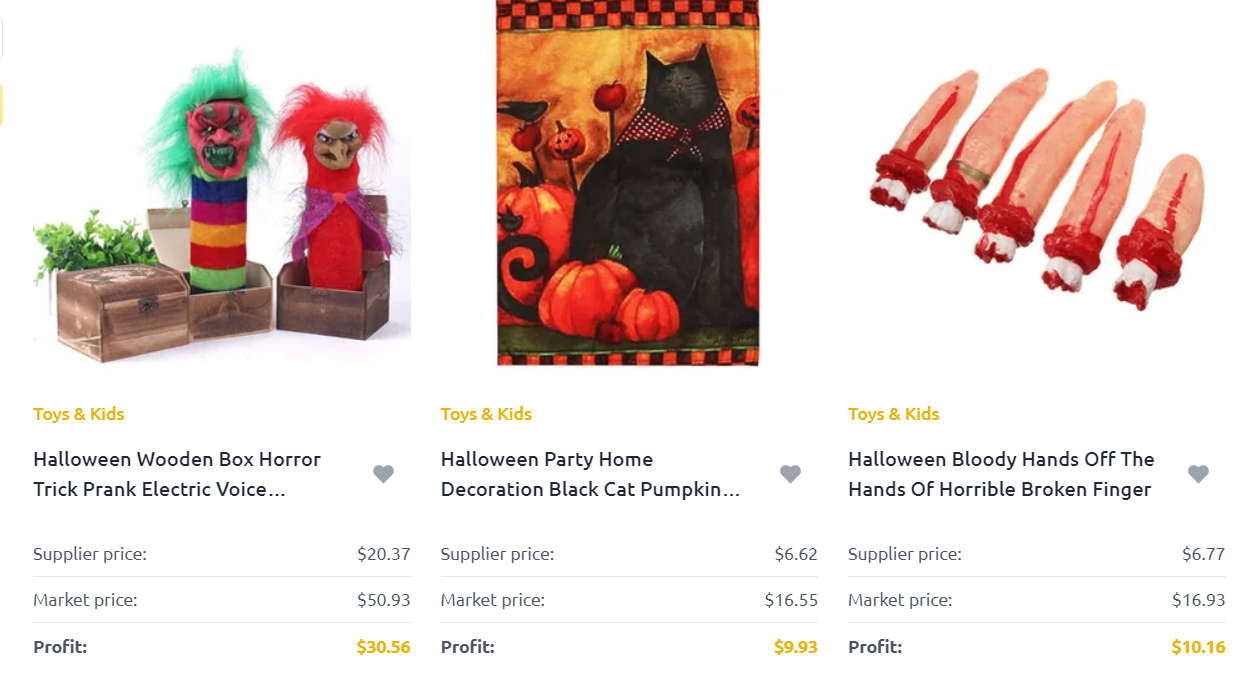Image resolution: width=1235 pixels, height=683 pixels.
Task: Select the $9.93 profit amount
Action: pyautogui.click(x=796, y=647)
